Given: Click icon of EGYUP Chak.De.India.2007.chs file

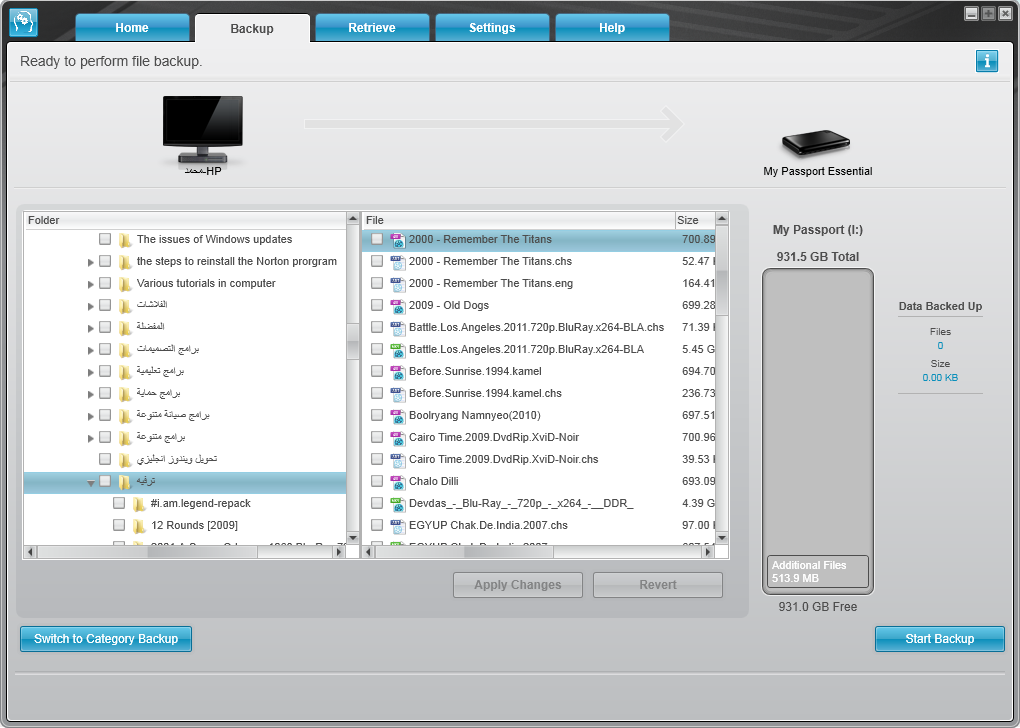Looking at the screenshot, I should click(x=397, y=526).
